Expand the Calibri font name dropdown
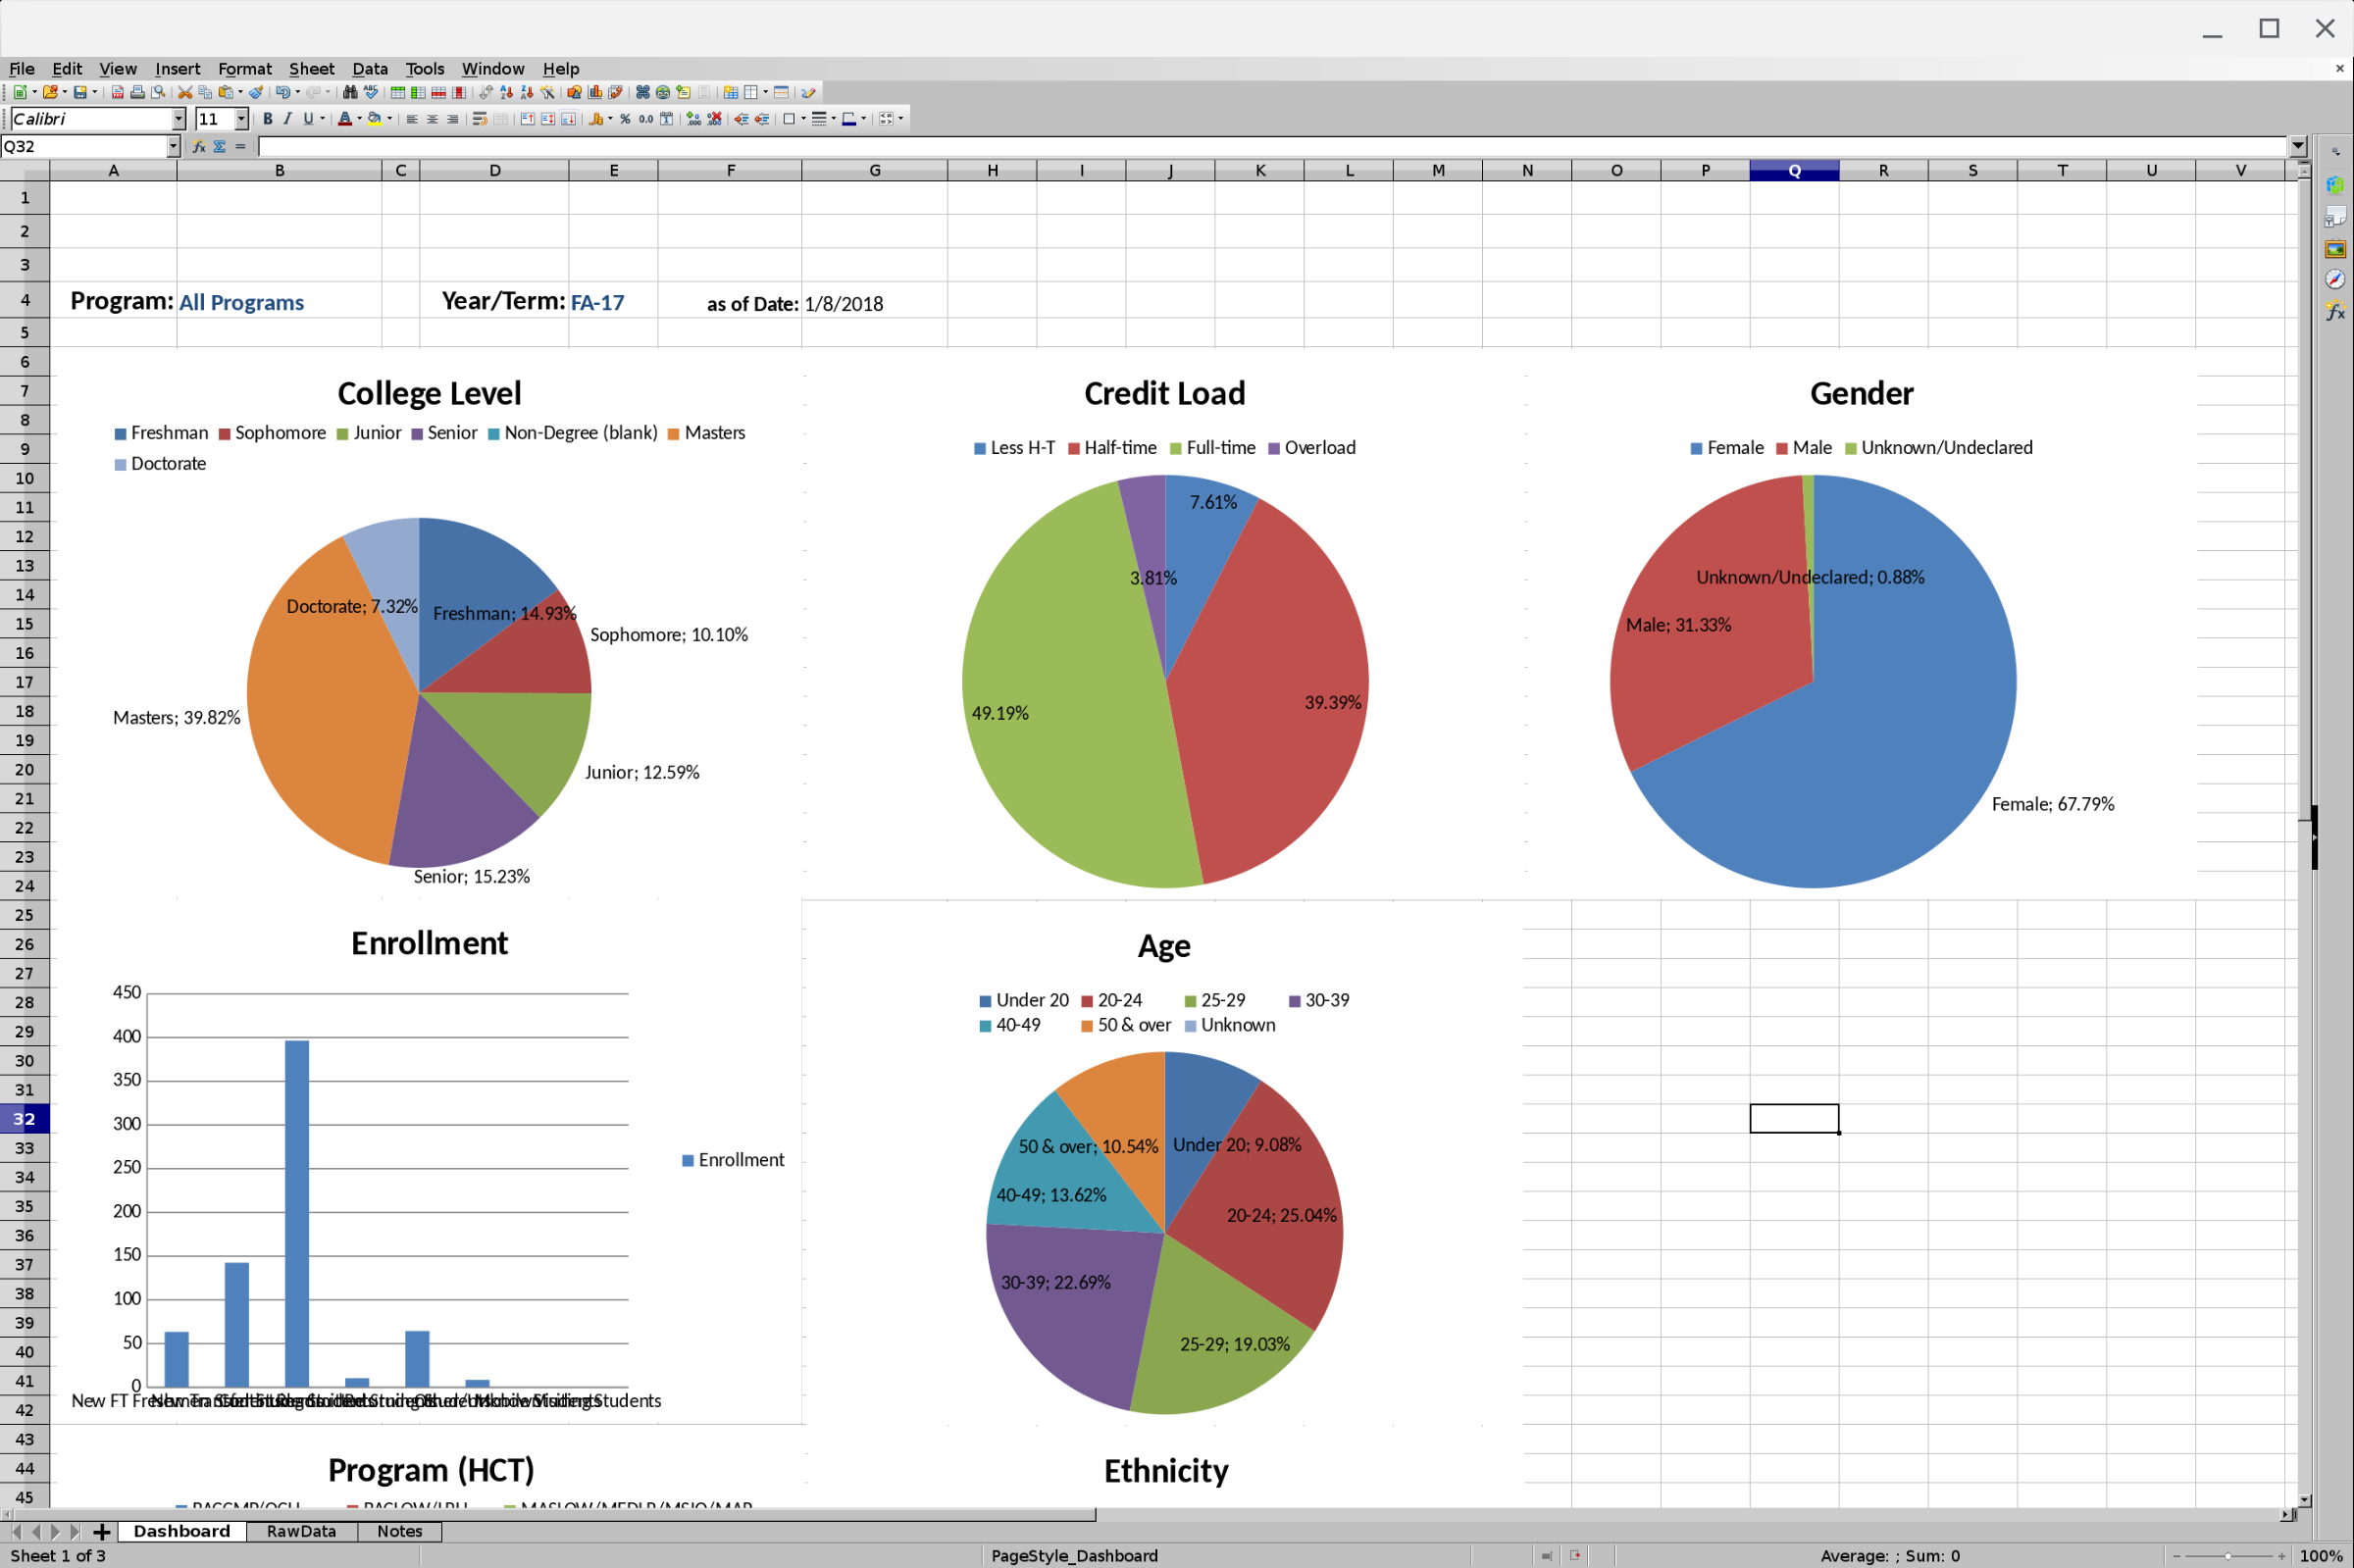 click(179, 119)
